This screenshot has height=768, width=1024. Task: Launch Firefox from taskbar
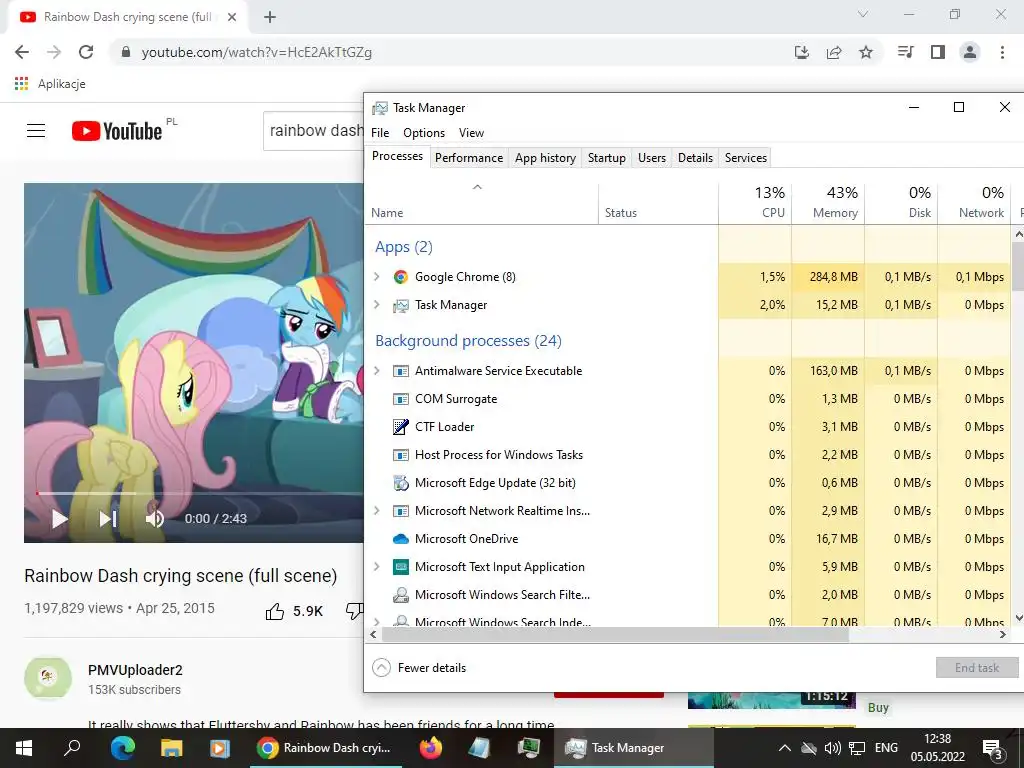(x=430, y=748)
